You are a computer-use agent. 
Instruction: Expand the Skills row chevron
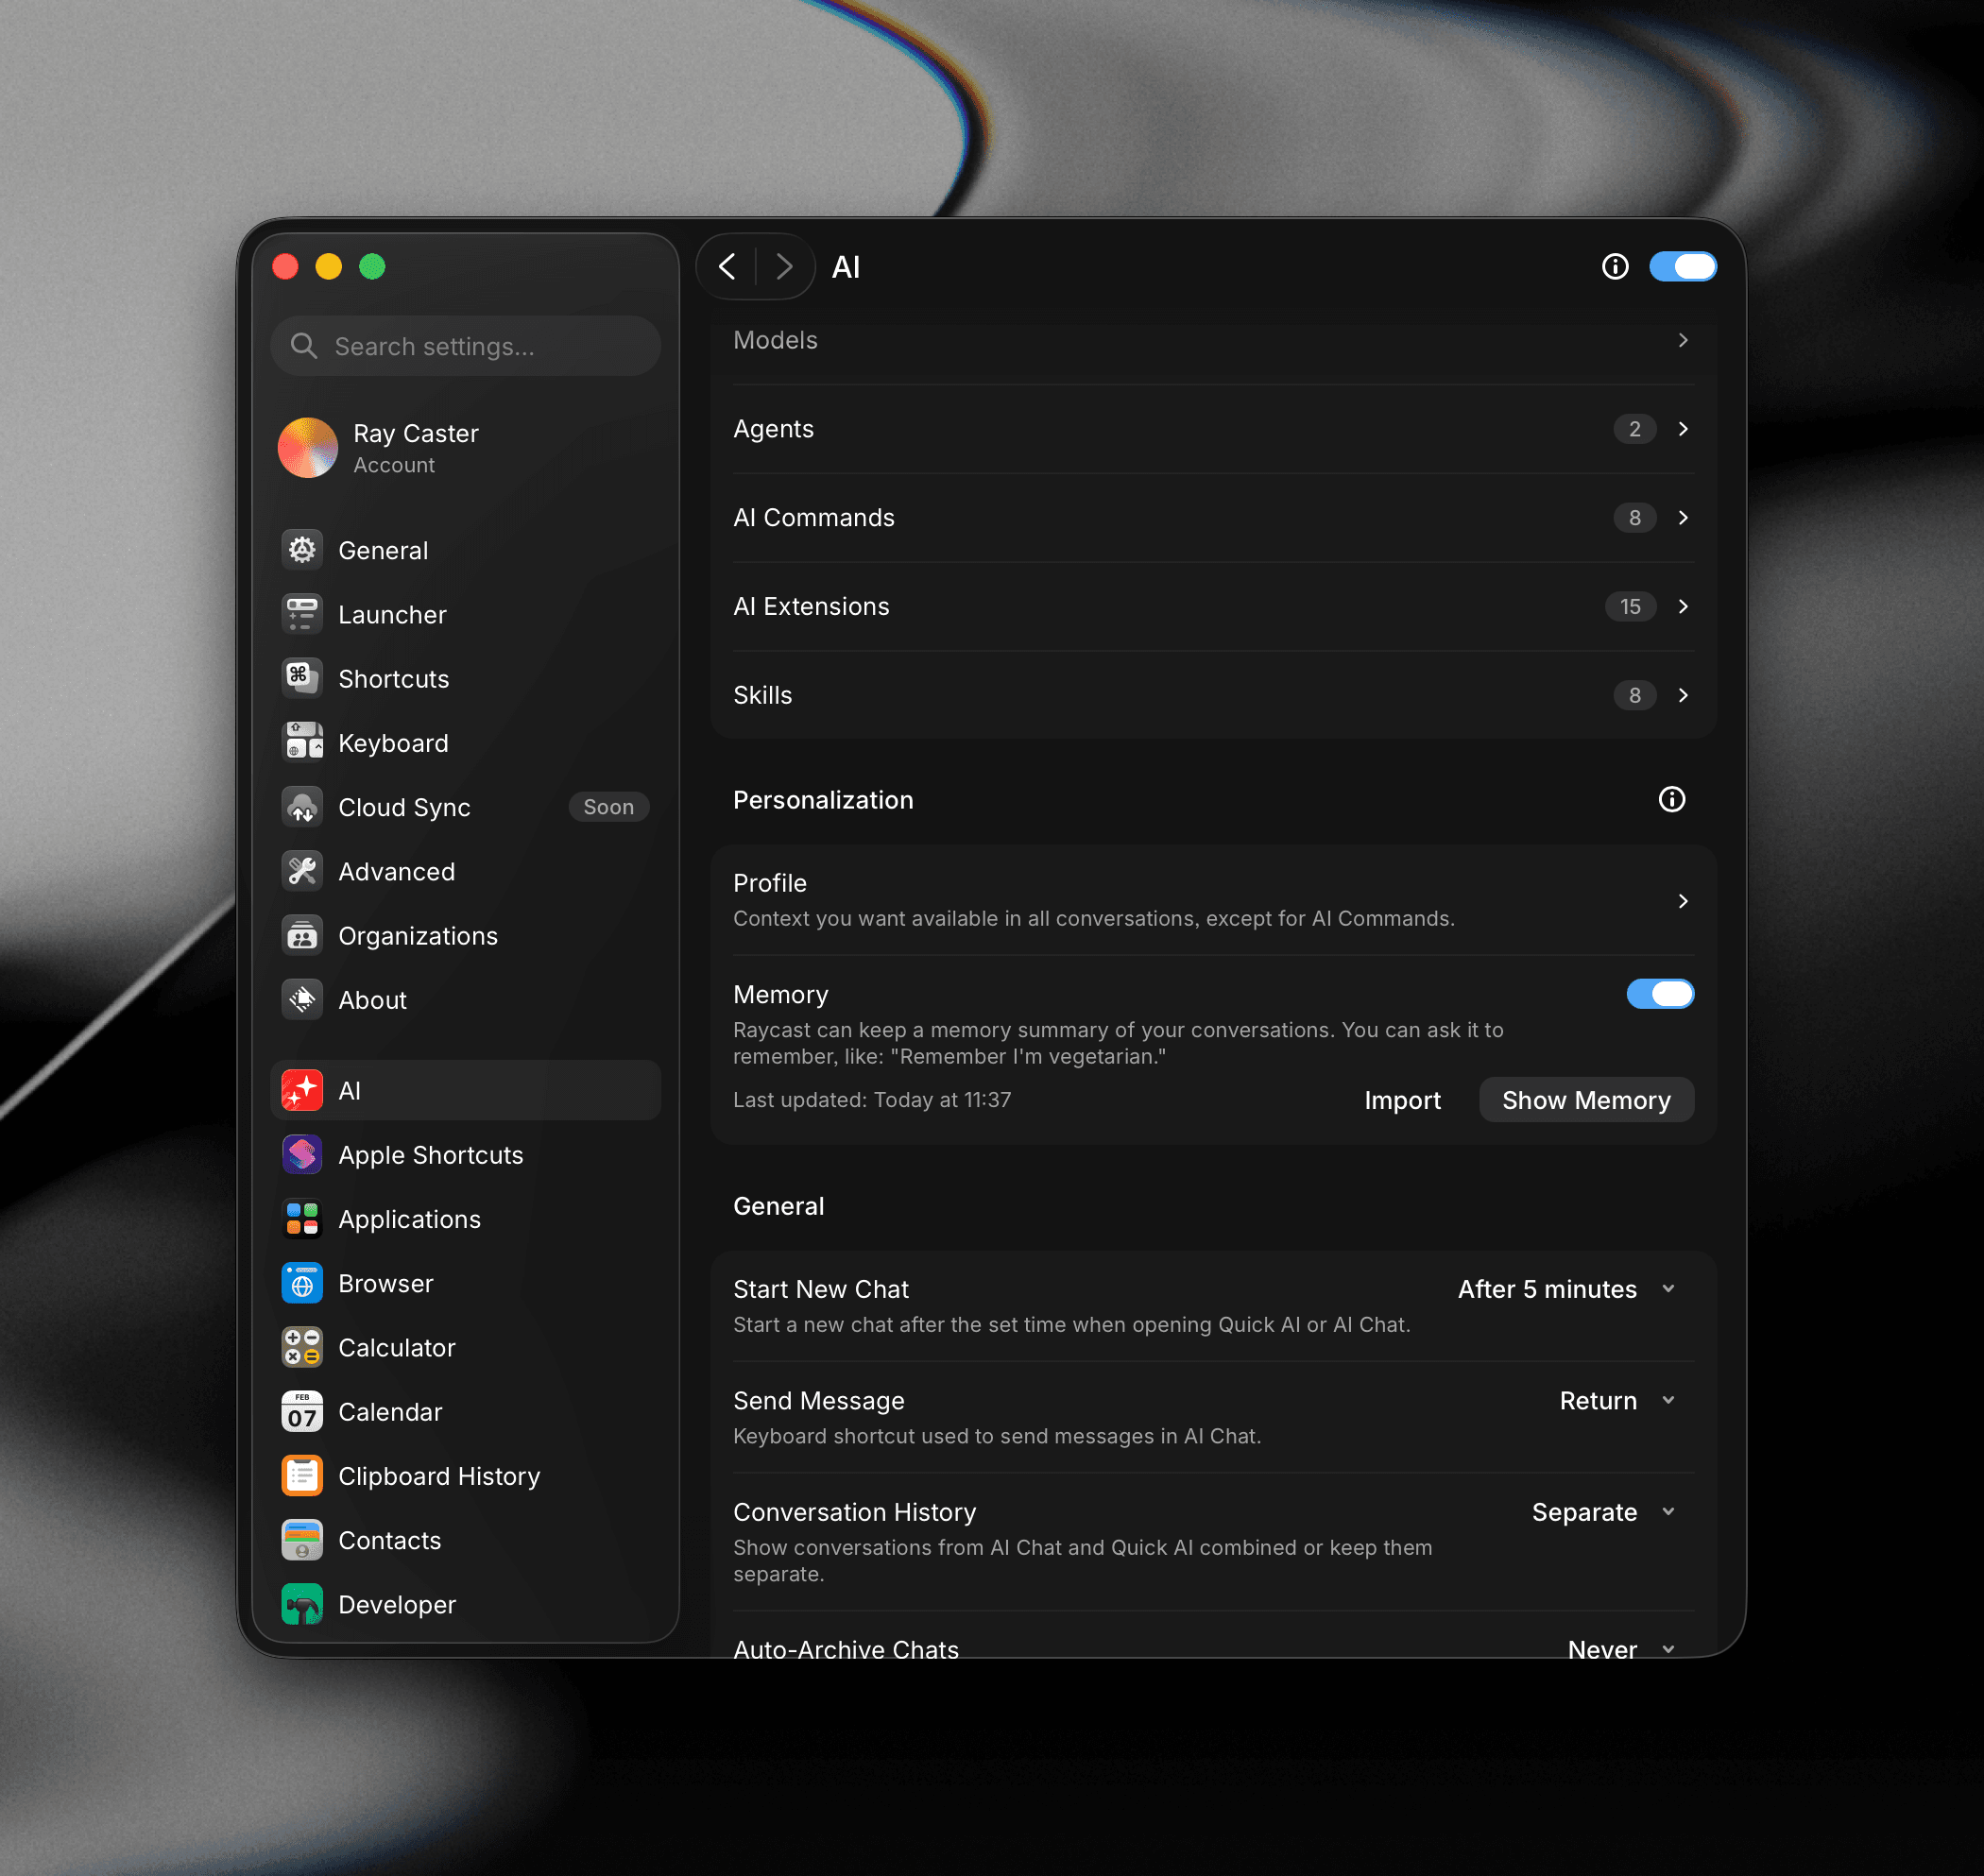click(x=1683, y=695)
